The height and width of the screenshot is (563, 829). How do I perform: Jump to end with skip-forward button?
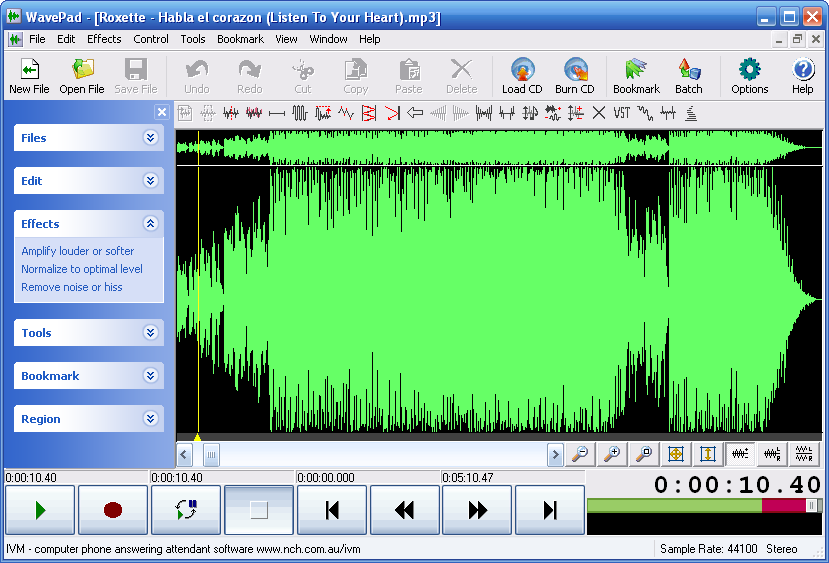[550, 510]
